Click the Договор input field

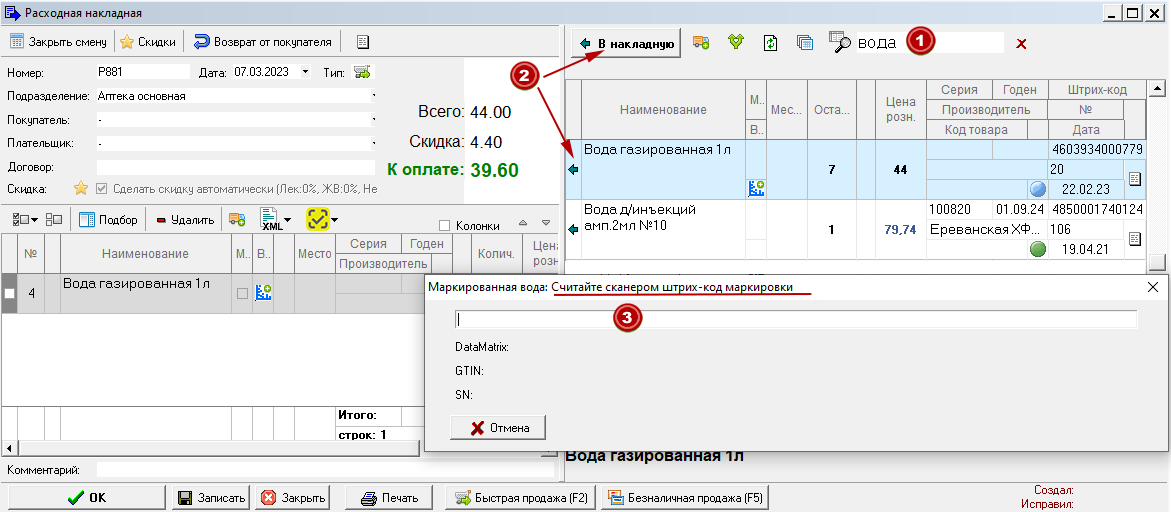(235, 167)
